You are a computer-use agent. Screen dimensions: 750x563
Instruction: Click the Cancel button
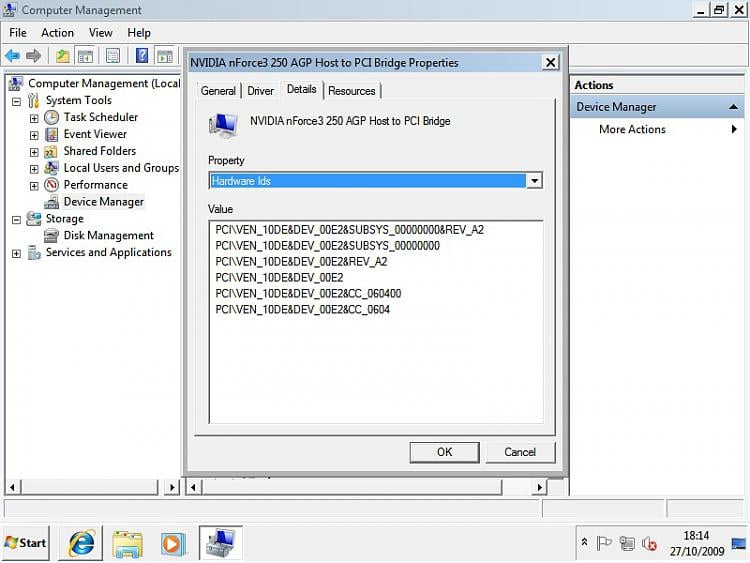pyautogui.click(x=520, y=452)
